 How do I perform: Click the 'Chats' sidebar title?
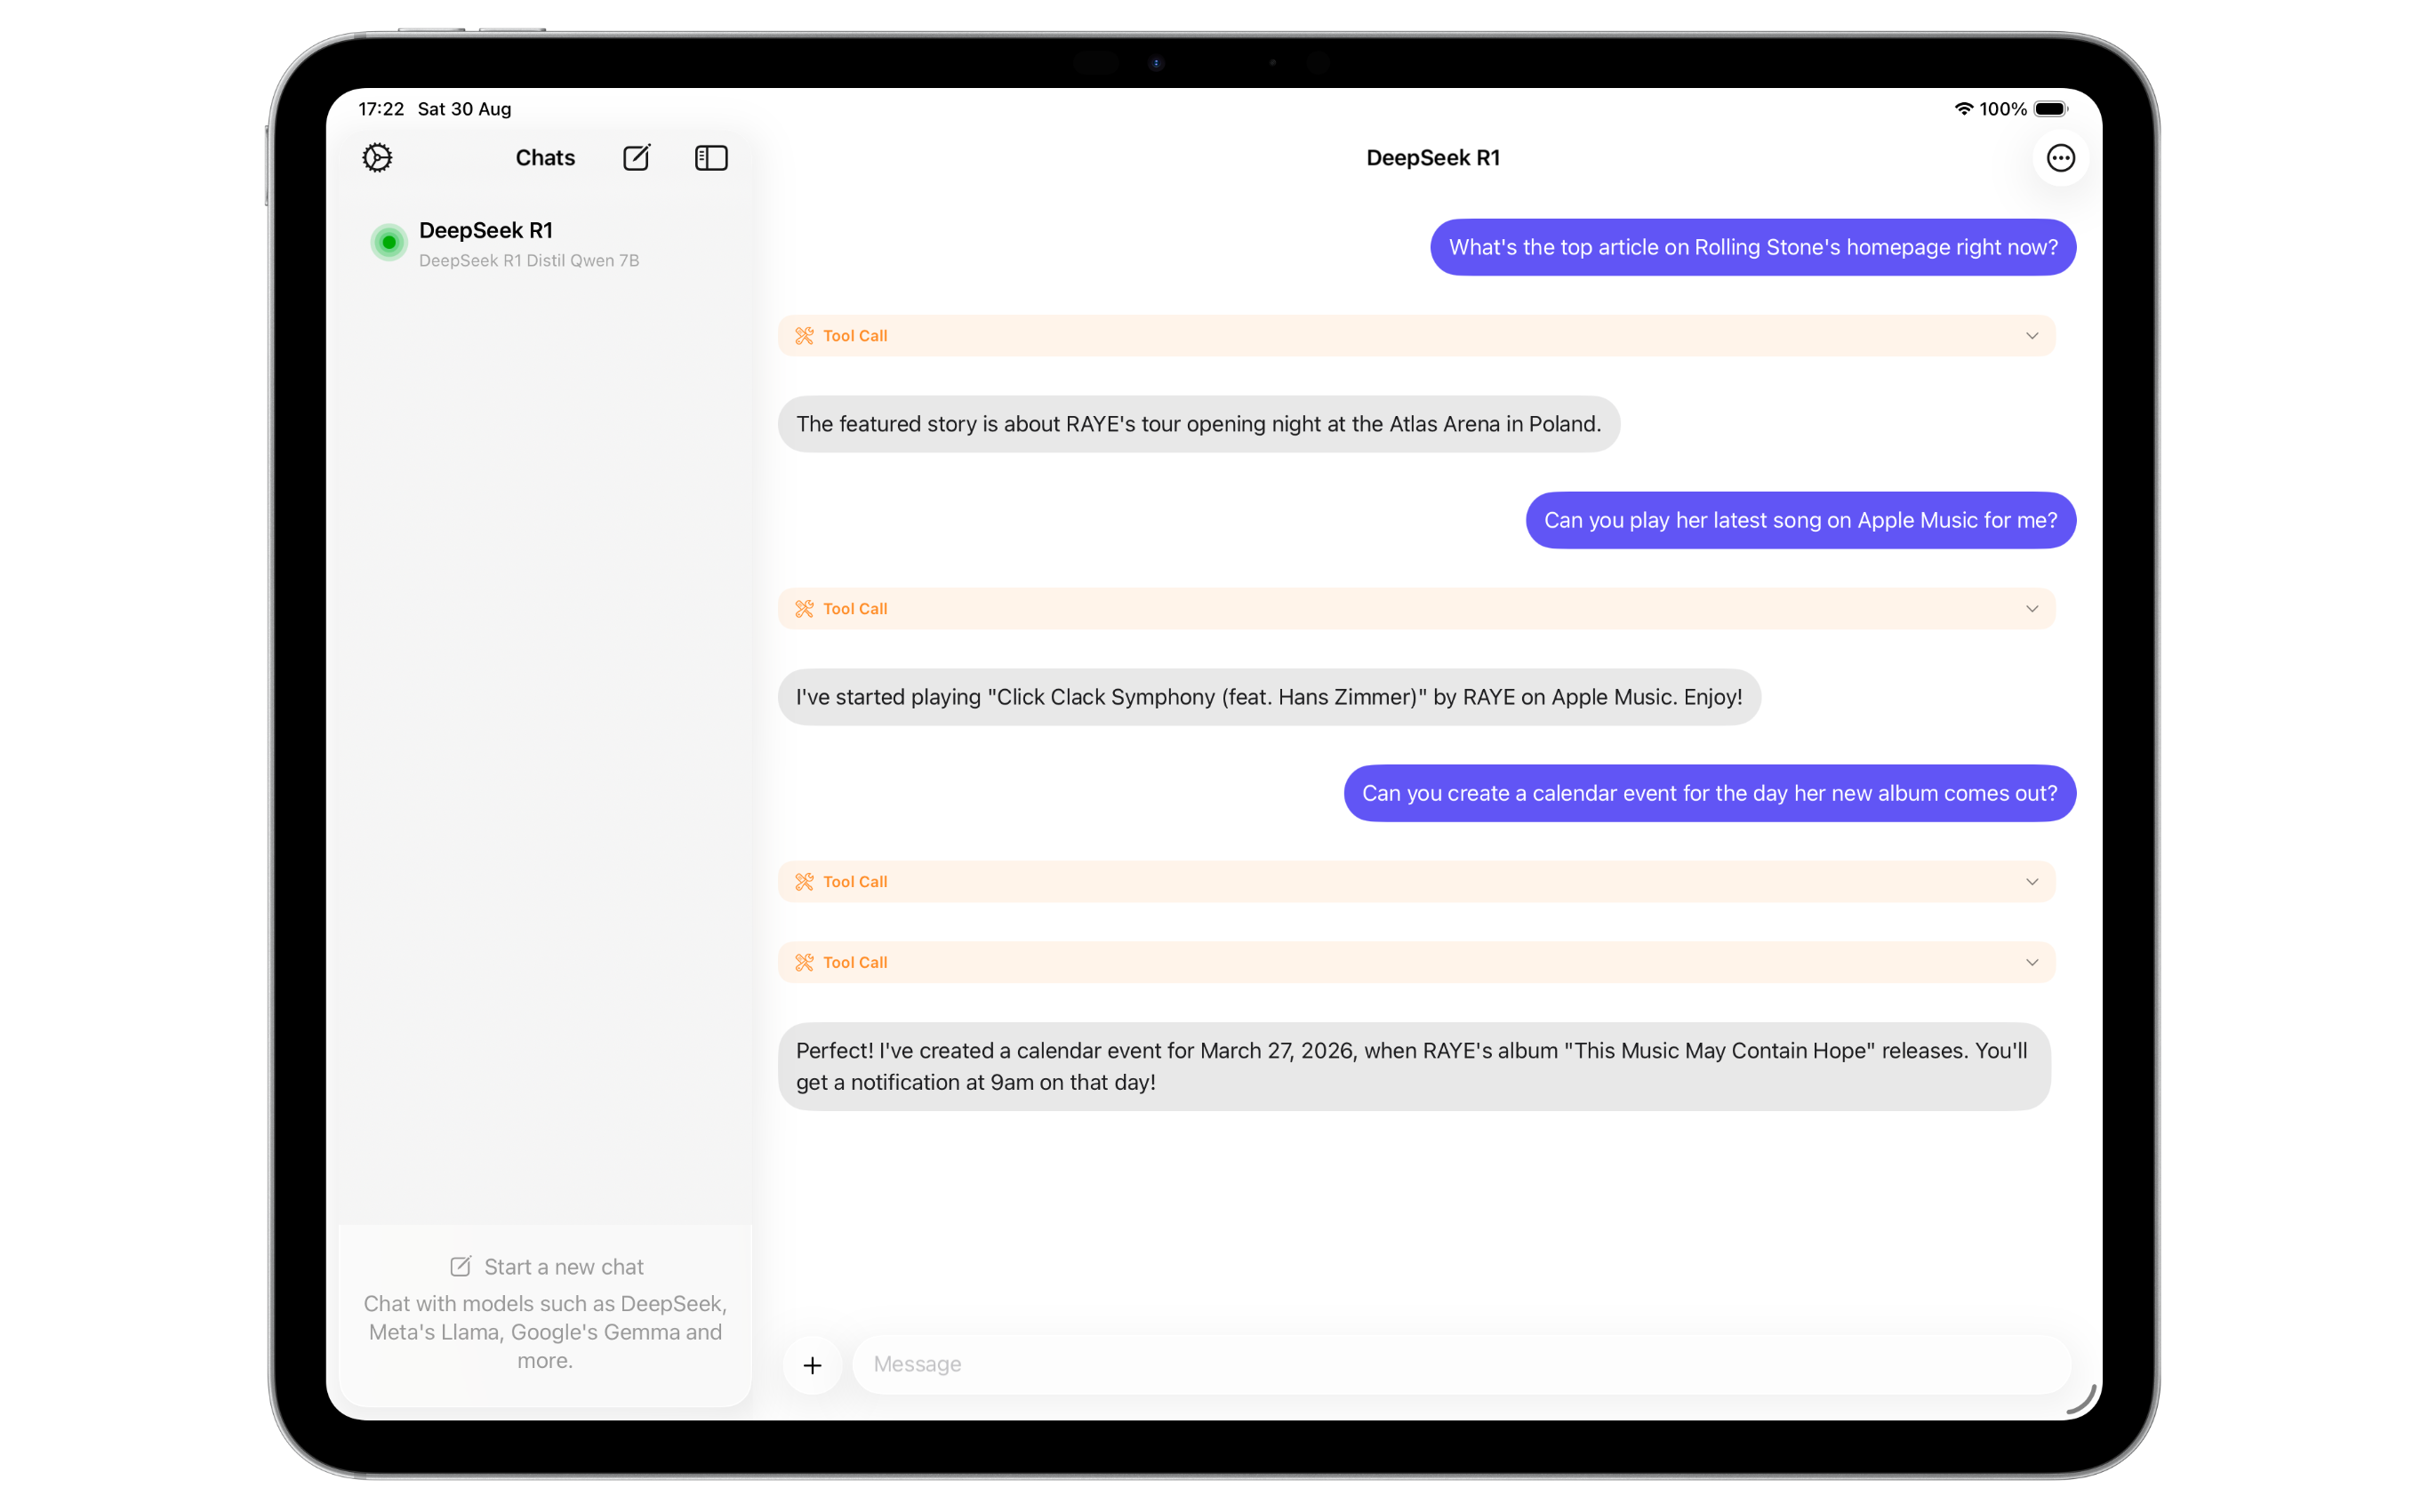545,158
